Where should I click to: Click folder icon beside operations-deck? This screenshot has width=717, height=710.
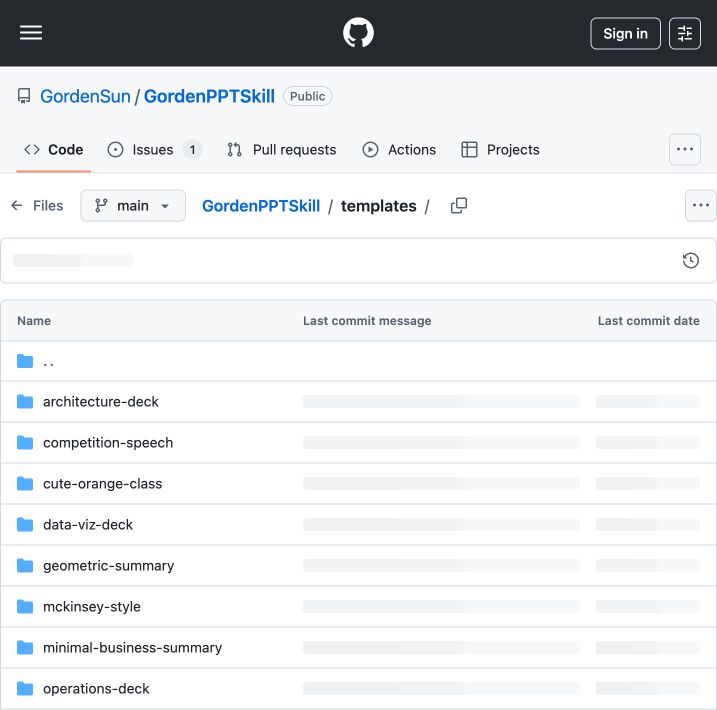click(x=25, y=689)
